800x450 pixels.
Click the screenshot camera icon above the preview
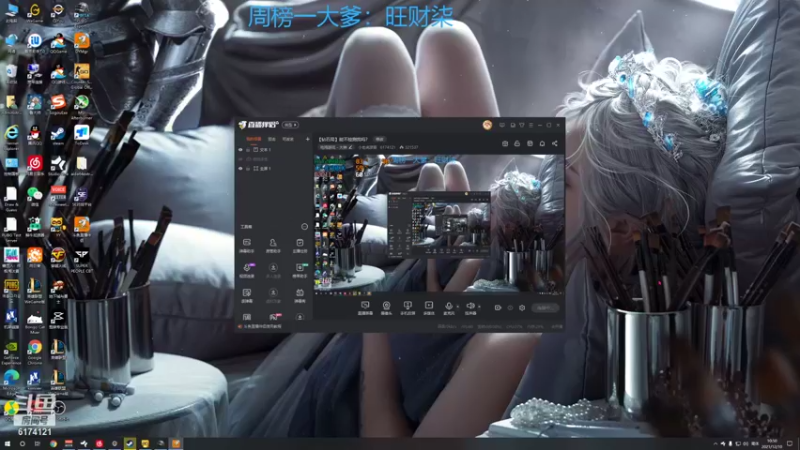point(505,144)
